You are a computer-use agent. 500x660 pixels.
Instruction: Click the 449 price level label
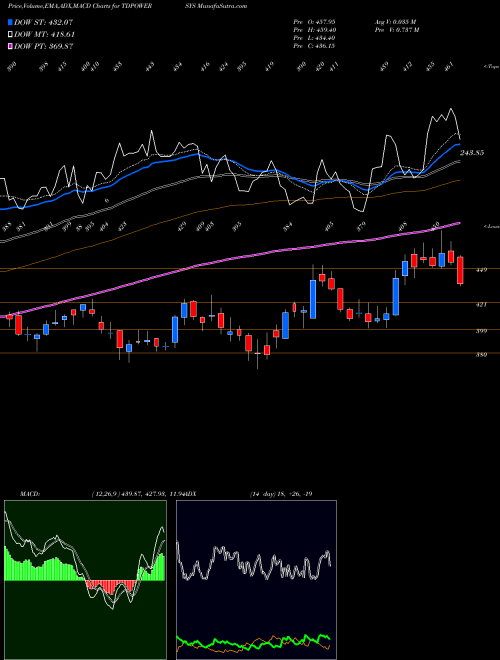click(481, 270)
